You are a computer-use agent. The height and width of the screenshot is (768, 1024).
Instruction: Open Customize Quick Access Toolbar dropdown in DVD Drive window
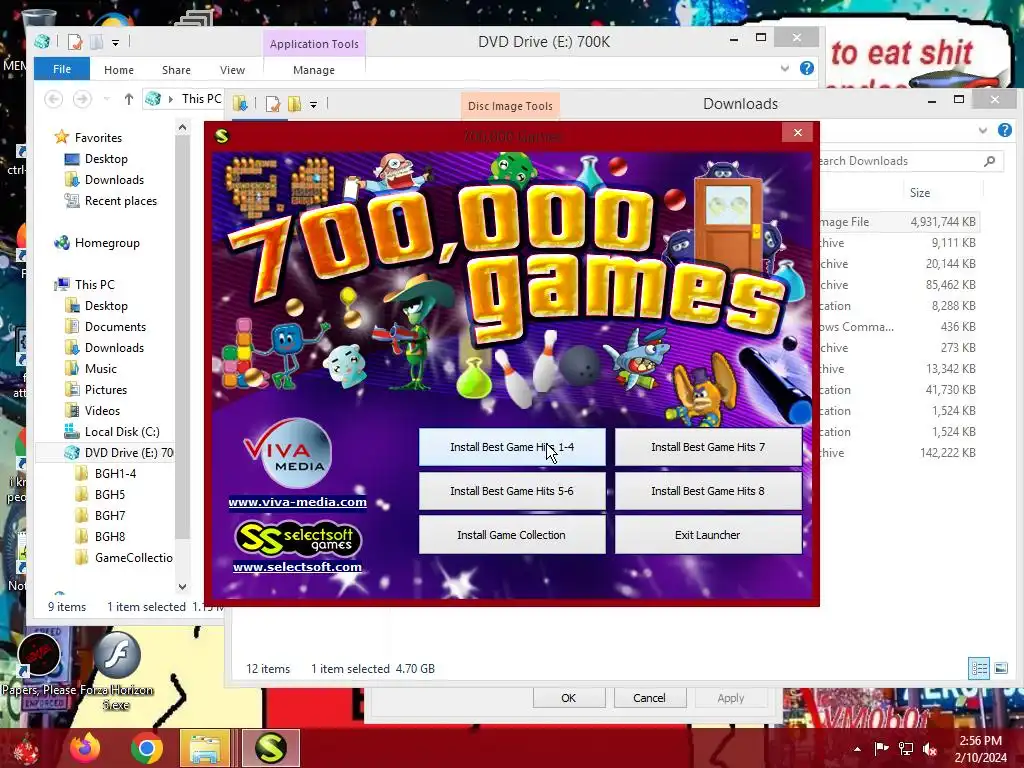115,43
